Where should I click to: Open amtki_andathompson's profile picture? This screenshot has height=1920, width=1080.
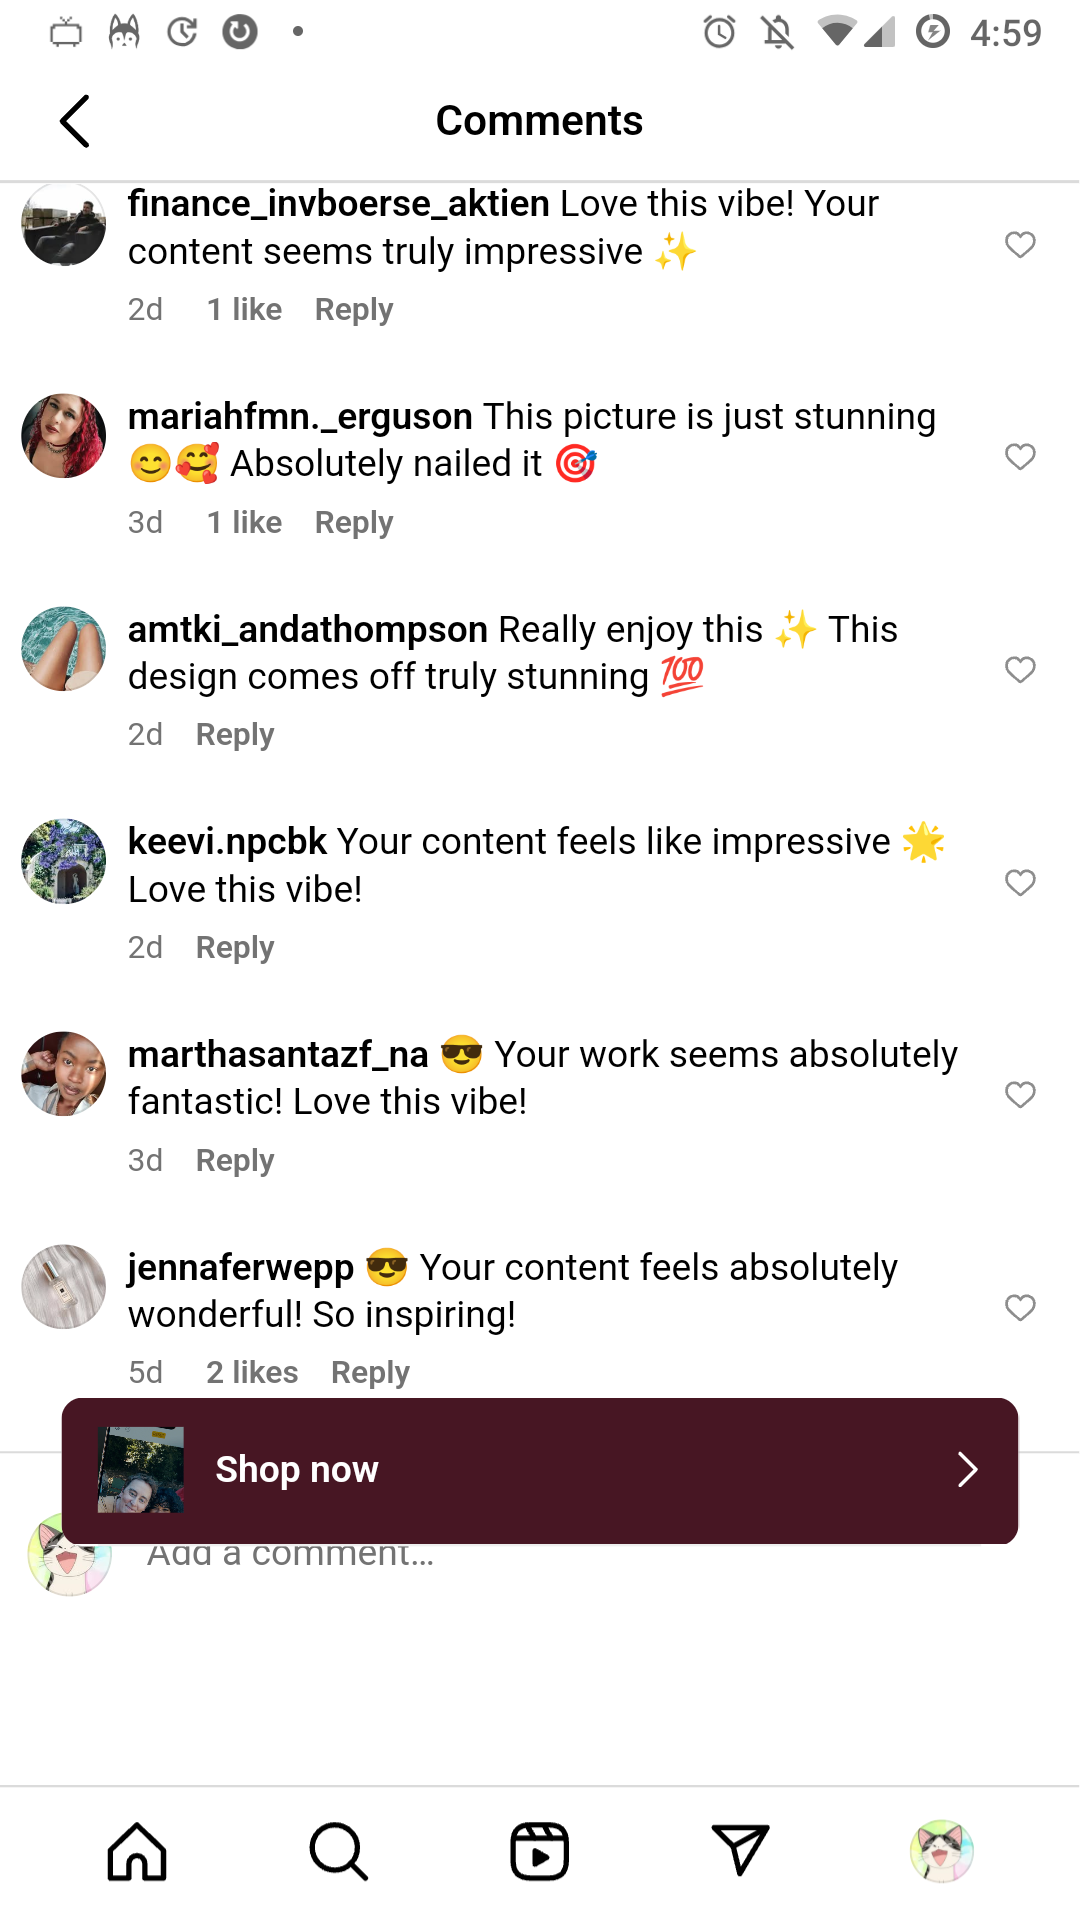64,649
